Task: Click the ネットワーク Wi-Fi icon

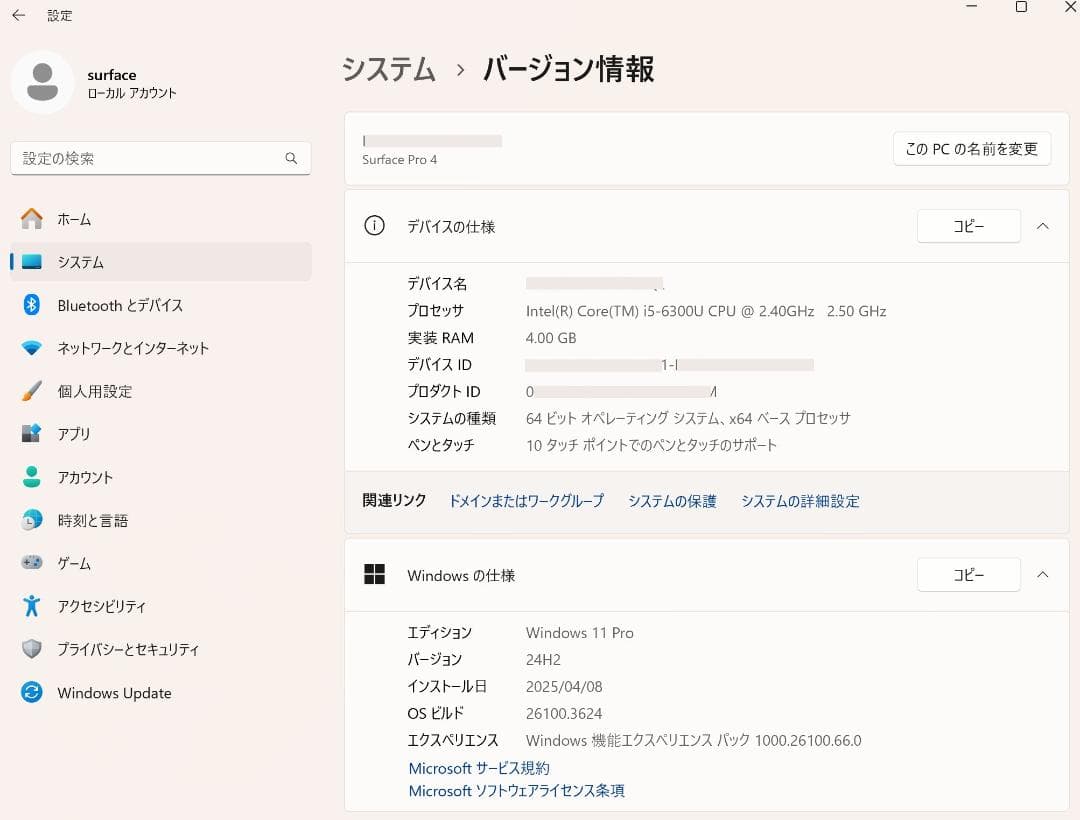Action: (x=32, y=348)
